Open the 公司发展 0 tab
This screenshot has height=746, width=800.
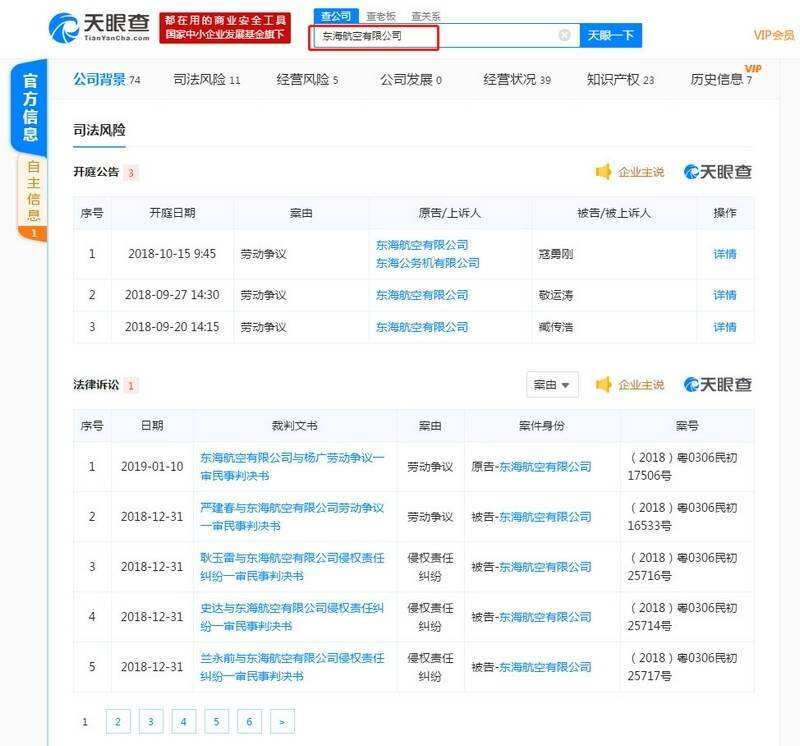(x=411, y=80)
